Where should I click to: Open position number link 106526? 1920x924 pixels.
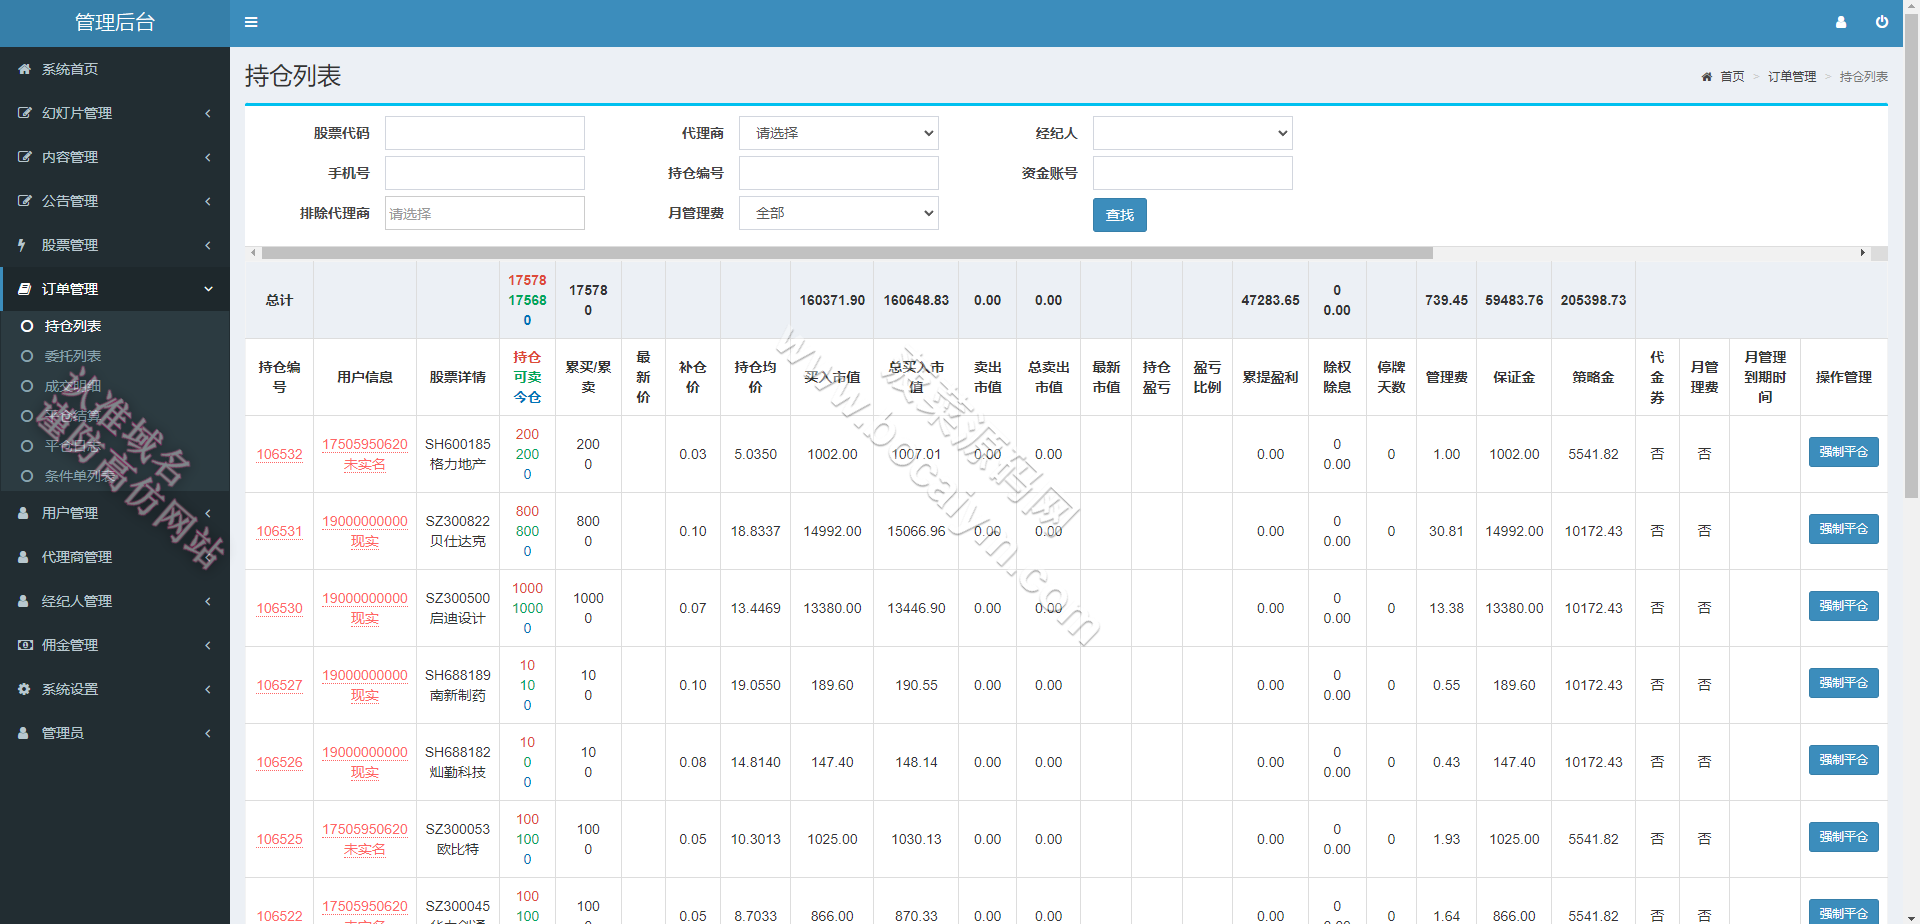coord(279,762)
